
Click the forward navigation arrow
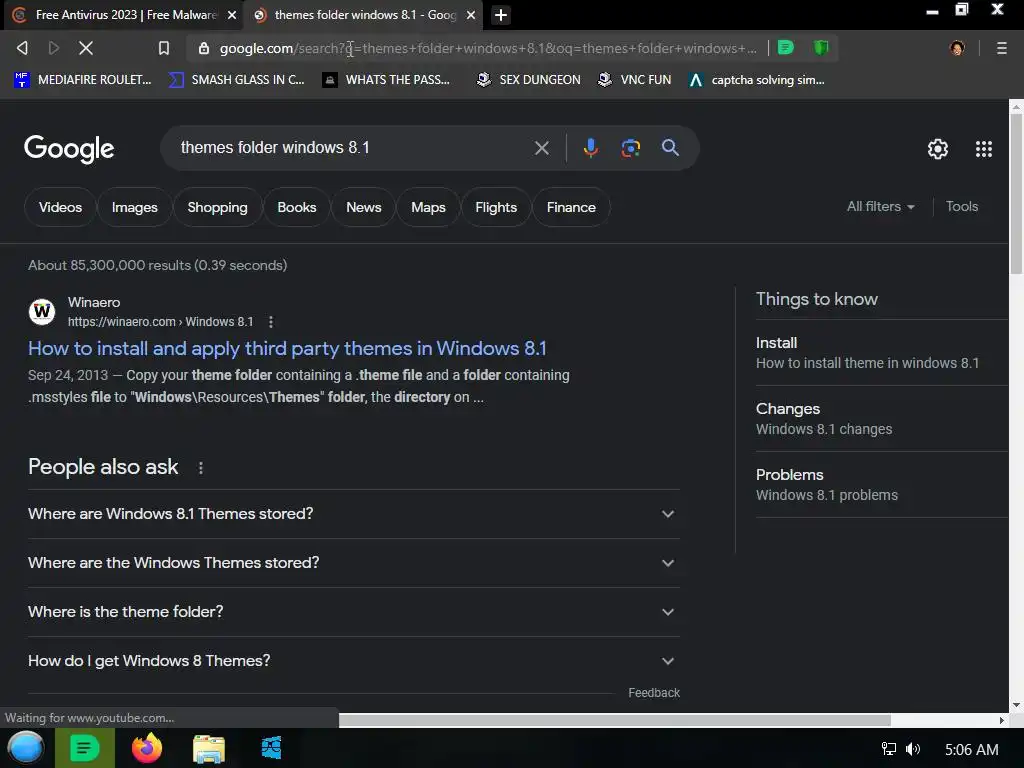[54, 48]
